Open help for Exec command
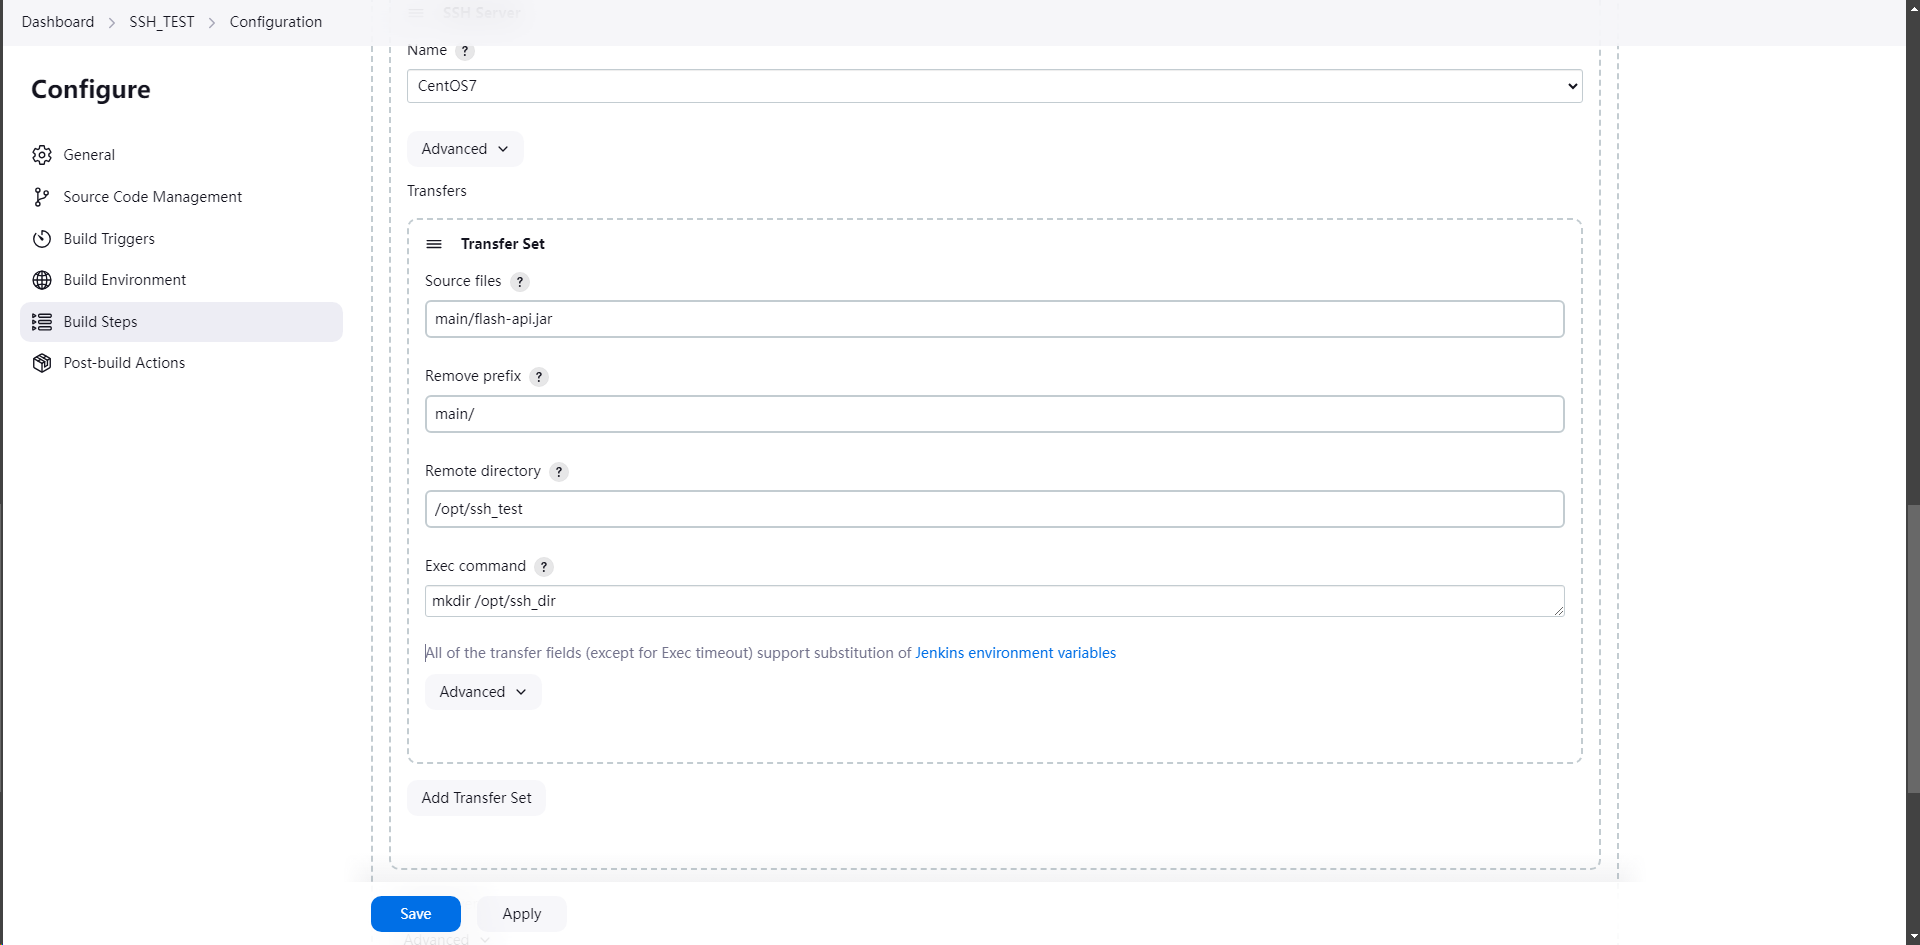The width and height of the screenshot is (1920, 945). (x=544, y=567)
